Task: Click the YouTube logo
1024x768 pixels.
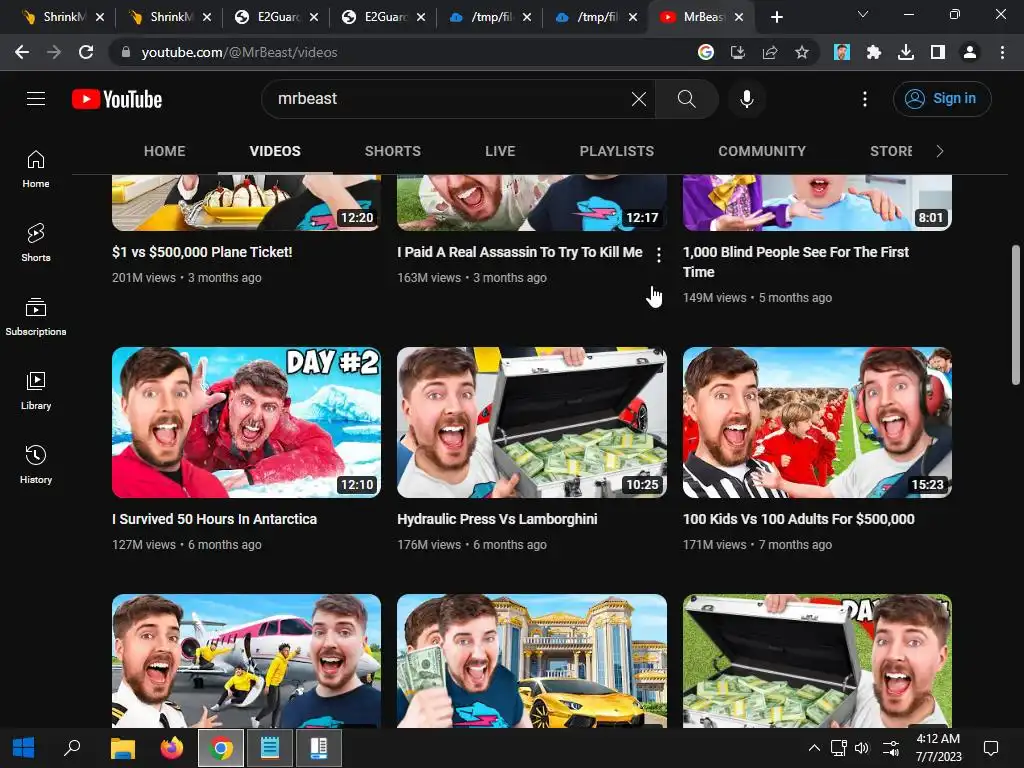Action: click(x=117, y=99)
